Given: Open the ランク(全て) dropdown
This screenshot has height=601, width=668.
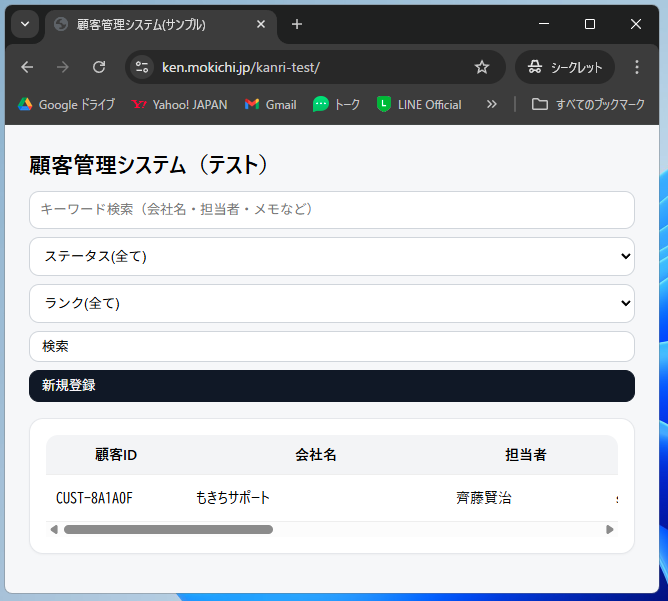Looking at the screenshot, I should (332, 303).
